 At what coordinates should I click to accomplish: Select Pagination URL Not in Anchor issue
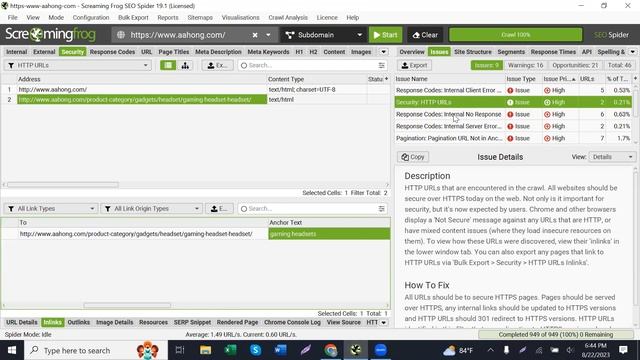pyautogui.click(x=513, y=138)
